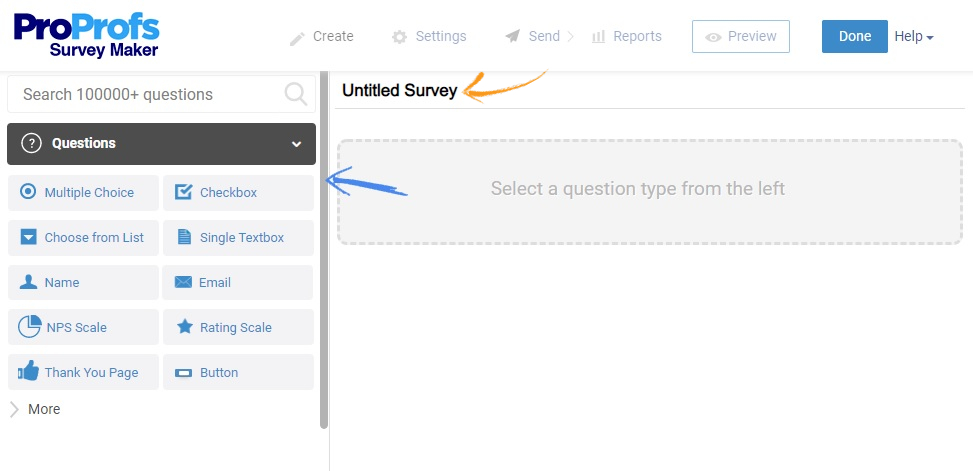The image size is (973, 471).
Task: Insert a Name field question
Action: pos(83,283)
